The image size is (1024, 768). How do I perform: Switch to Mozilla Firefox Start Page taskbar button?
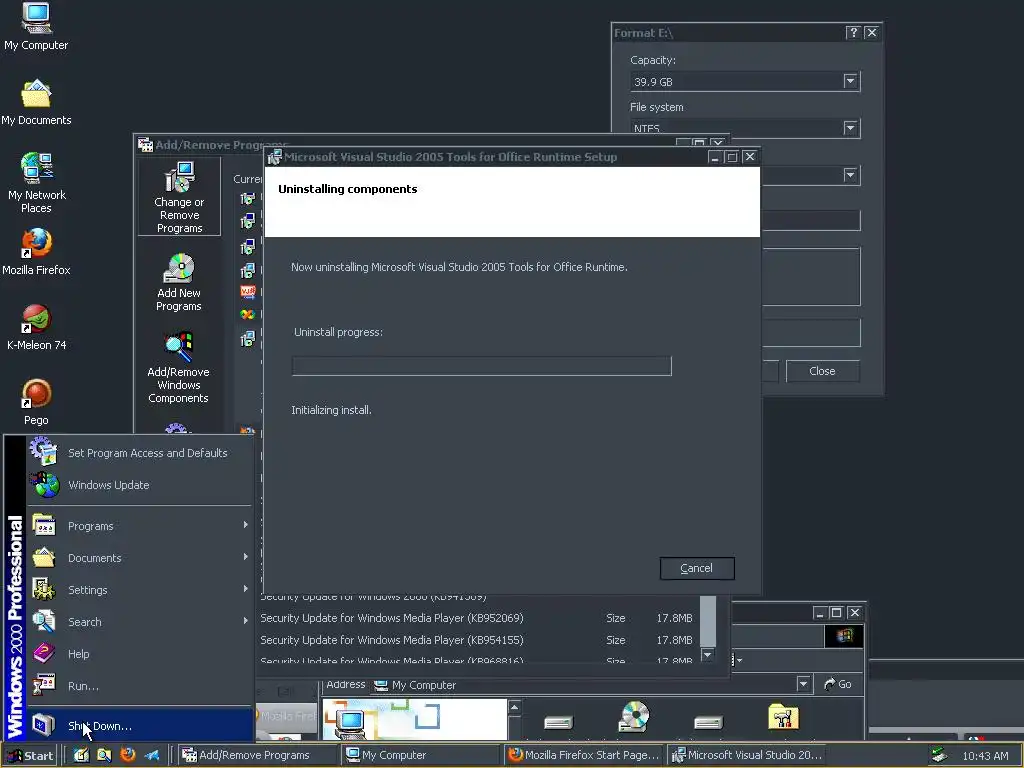pos(584,755)
